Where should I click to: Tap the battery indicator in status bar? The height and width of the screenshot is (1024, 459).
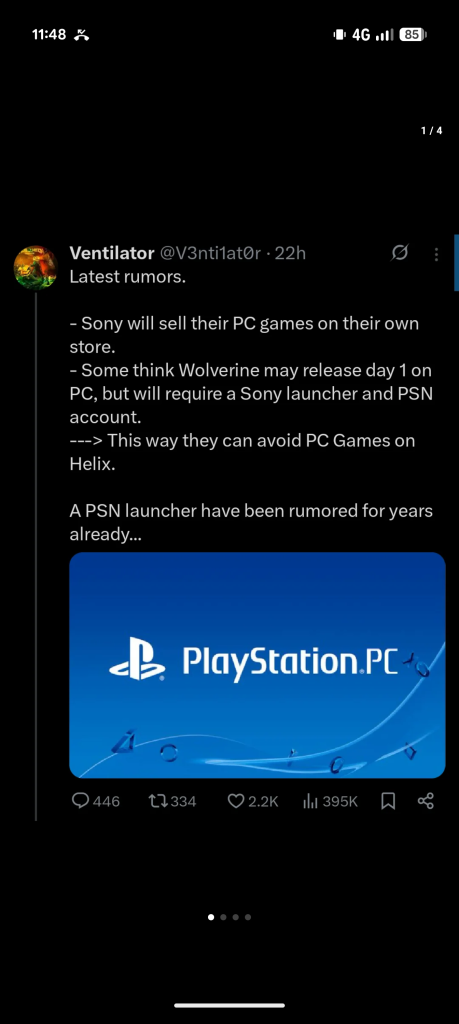pos(414,35)
